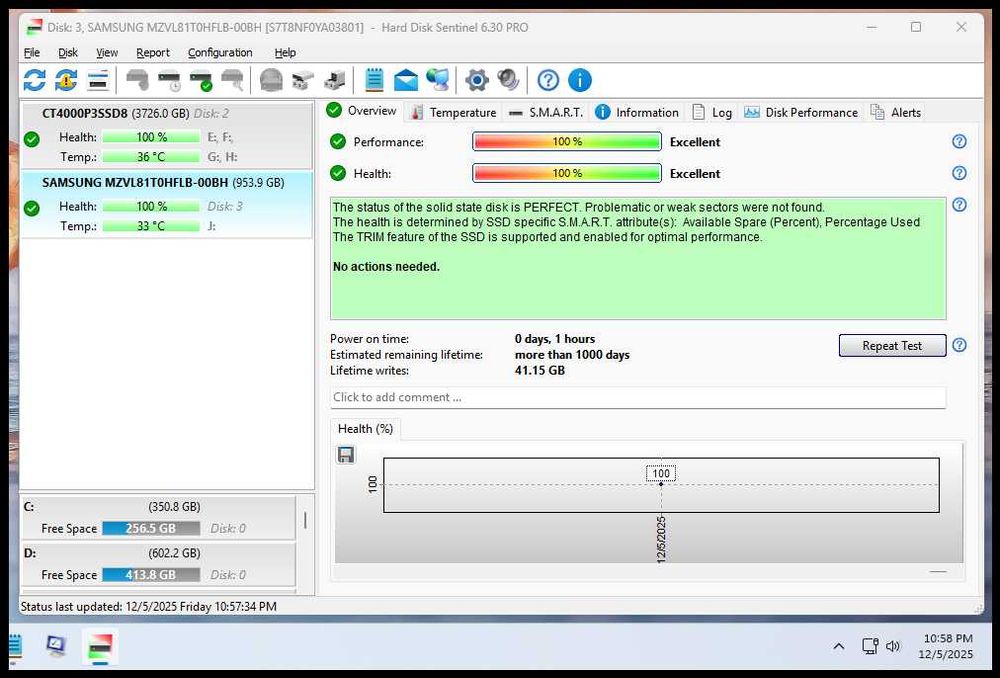Click the blue envelope e-mail icon
Image resolution: width=1000 pixels, height=678 pixels.
406,81
